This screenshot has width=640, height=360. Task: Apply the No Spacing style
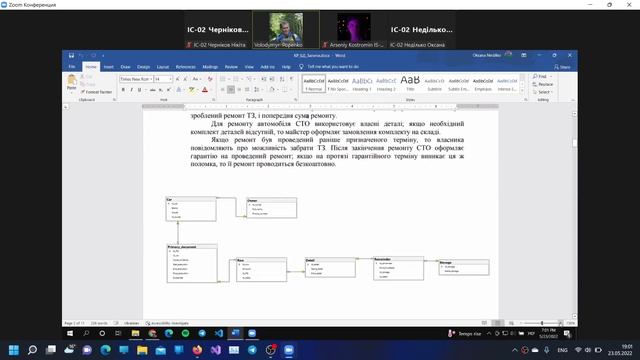tap(338, 84)
